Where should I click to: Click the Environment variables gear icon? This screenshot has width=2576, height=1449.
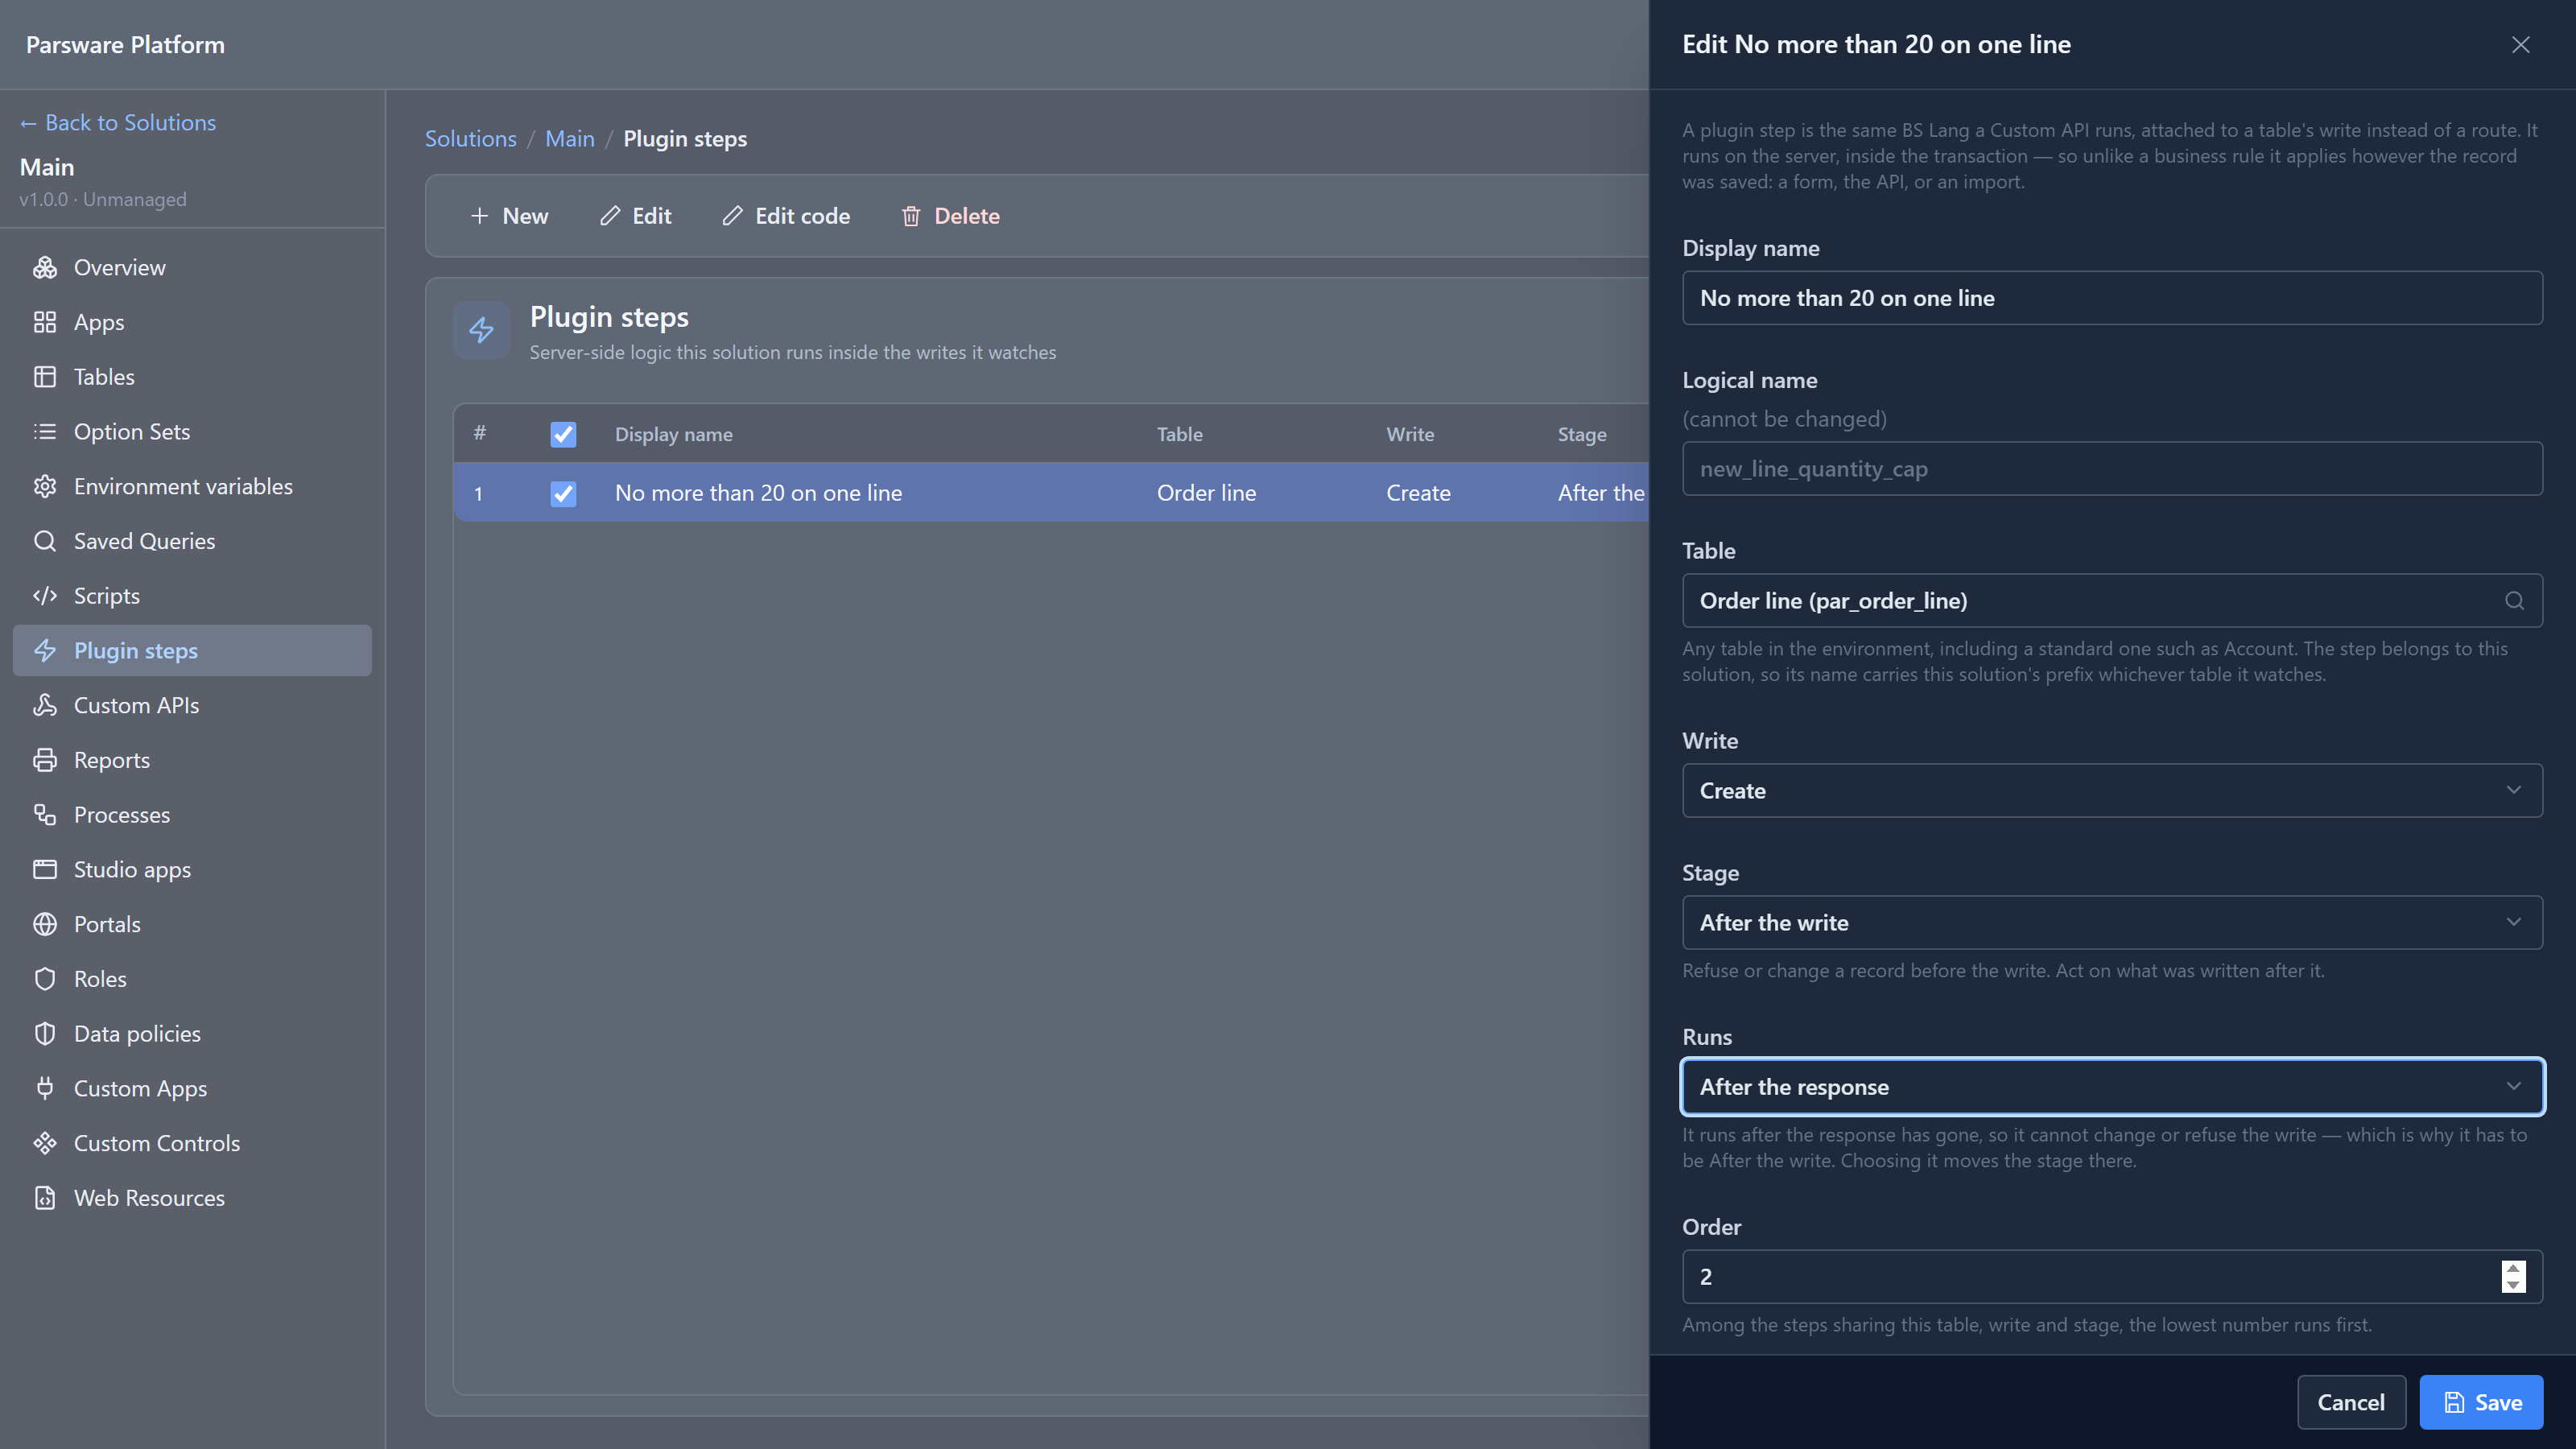(45, 486)
